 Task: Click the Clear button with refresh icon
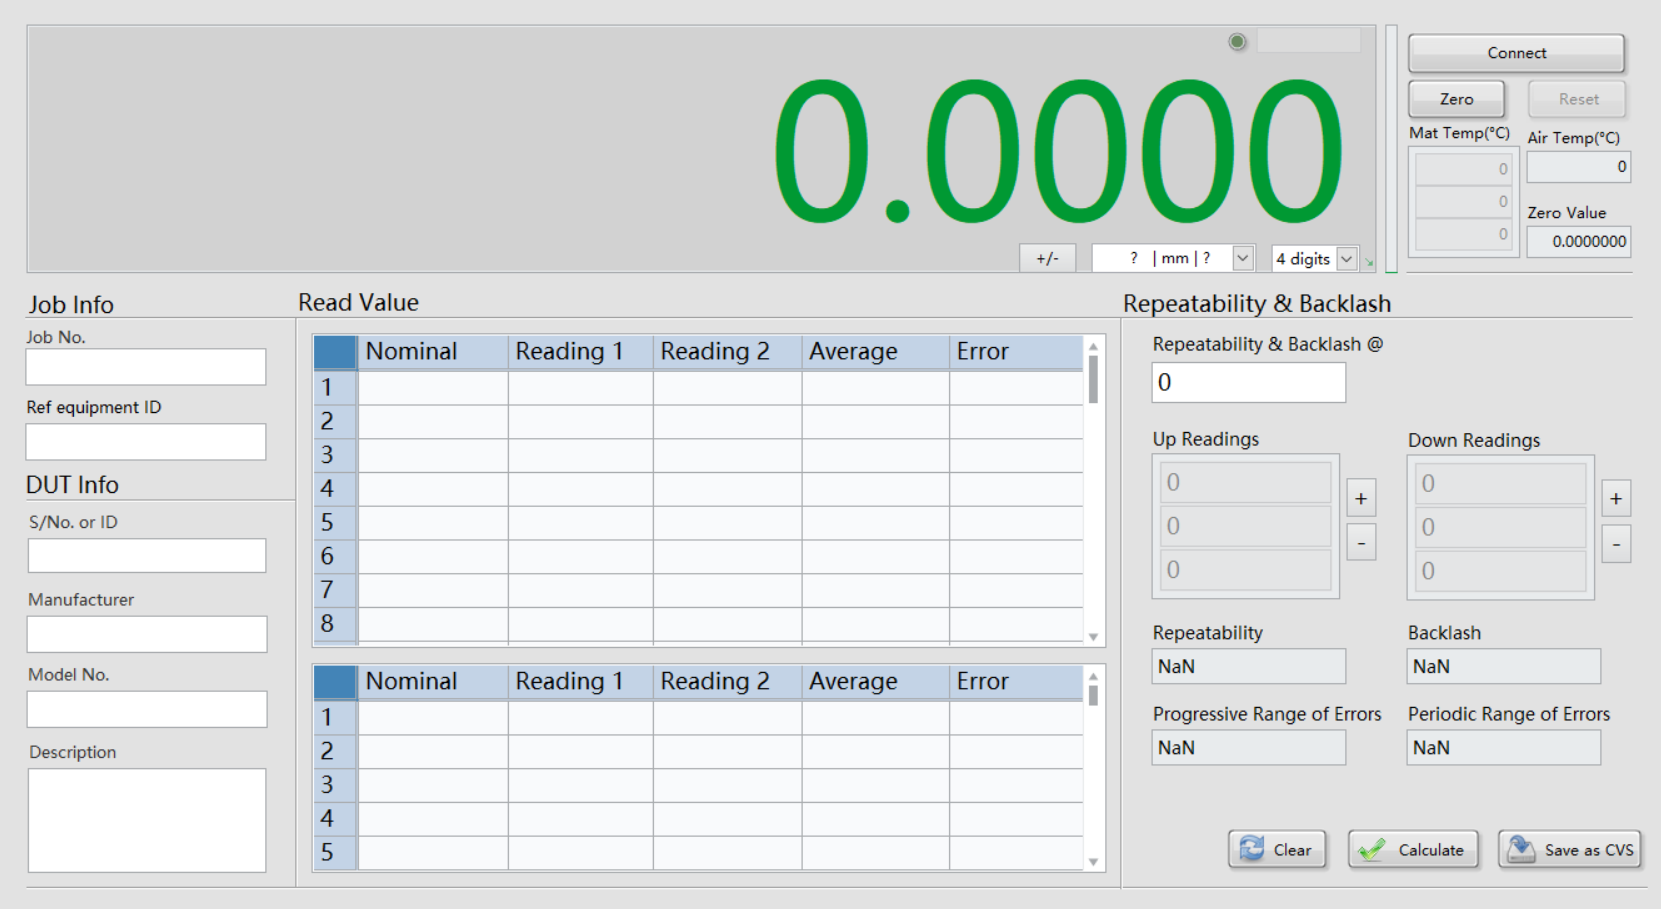point(1277,849)
